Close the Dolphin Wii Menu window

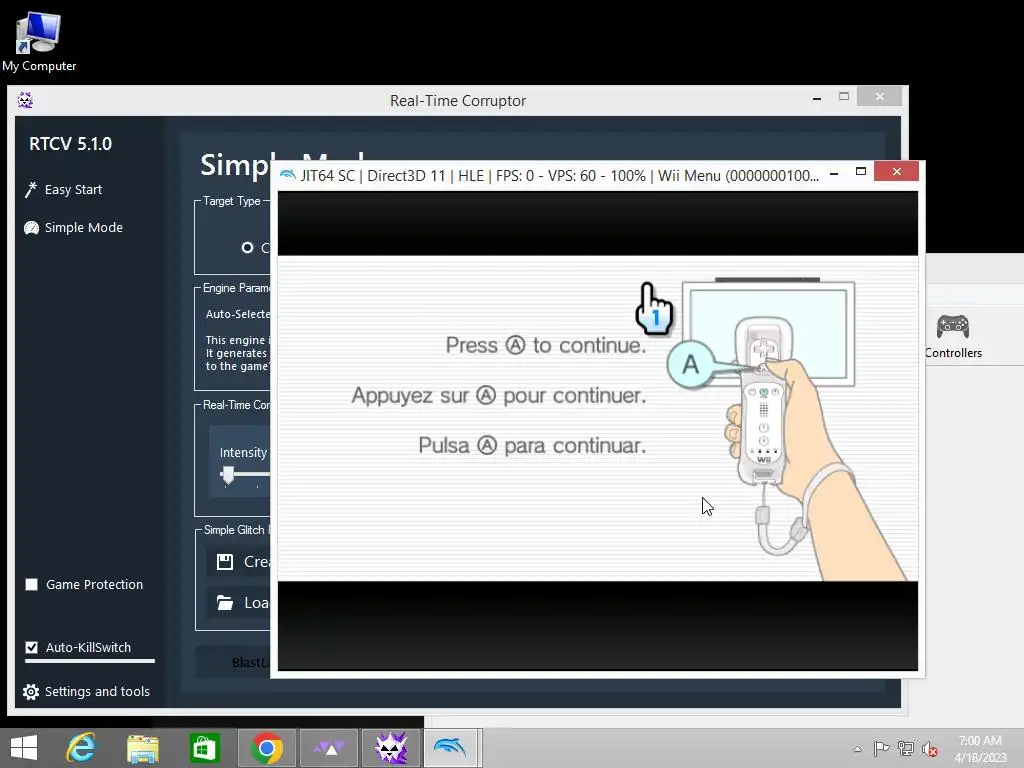(x=896, y=171)
